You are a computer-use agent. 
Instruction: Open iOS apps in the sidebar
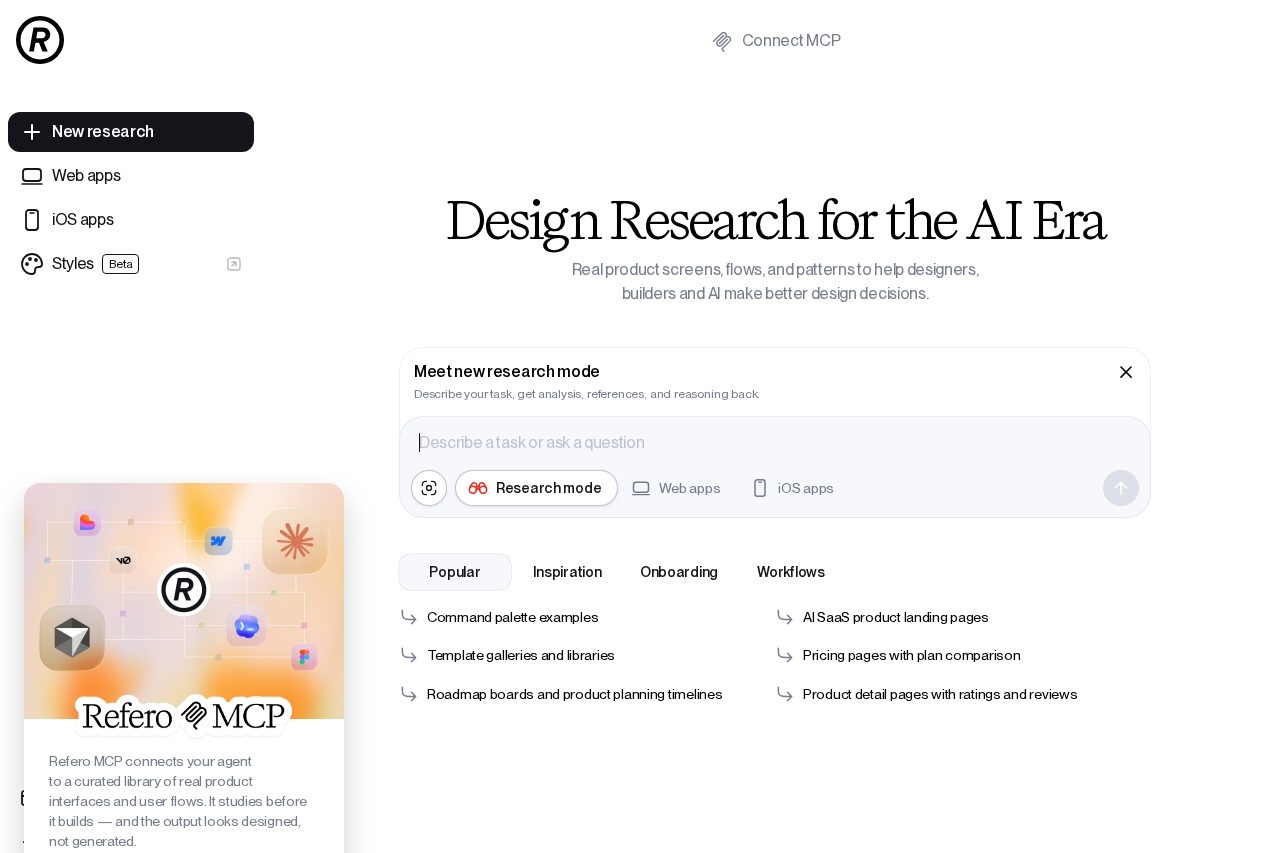[x=131, y=220]
